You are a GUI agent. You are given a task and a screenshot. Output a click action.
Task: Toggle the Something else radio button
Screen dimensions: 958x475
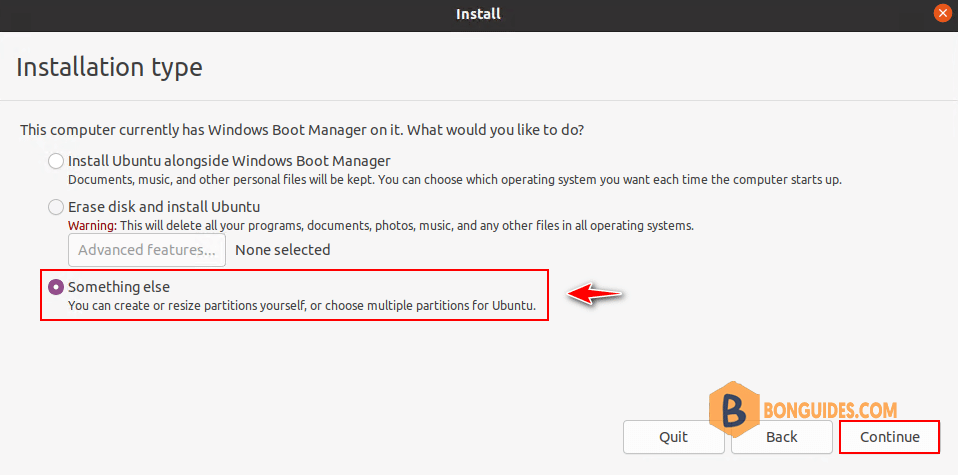tap(56, 286)
